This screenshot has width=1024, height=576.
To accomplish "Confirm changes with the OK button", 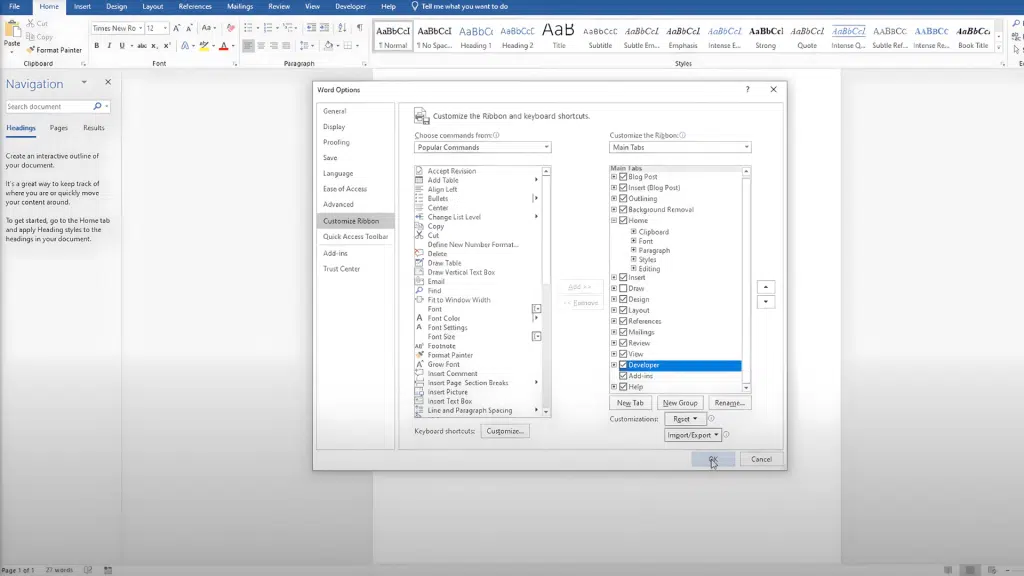I will click(713, 458).
